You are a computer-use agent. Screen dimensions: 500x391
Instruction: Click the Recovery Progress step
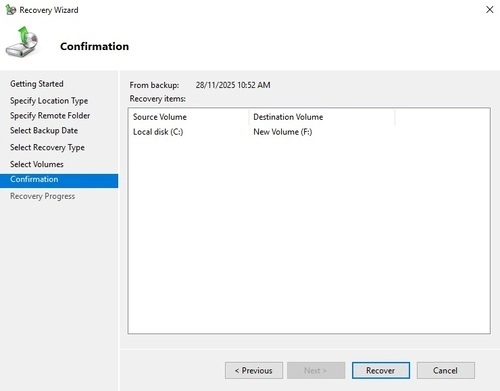coord(42,196)
